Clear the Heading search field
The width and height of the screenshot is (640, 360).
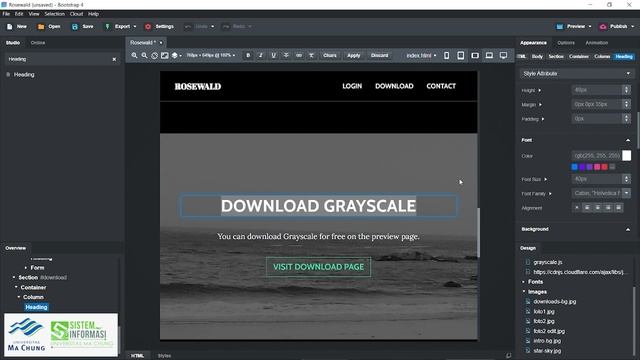pos(114,60)
